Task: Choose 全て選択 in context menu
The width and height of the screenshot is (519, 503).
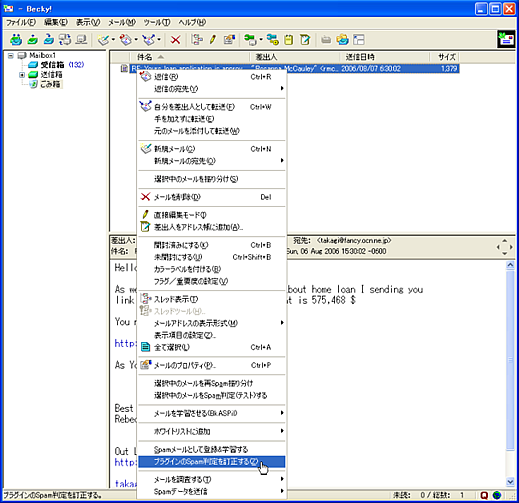Action: pos(212,347)
